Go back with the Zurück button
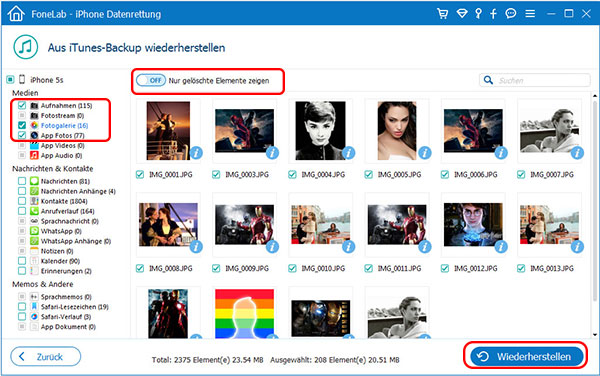600x376 pixels. pos(46,356)
